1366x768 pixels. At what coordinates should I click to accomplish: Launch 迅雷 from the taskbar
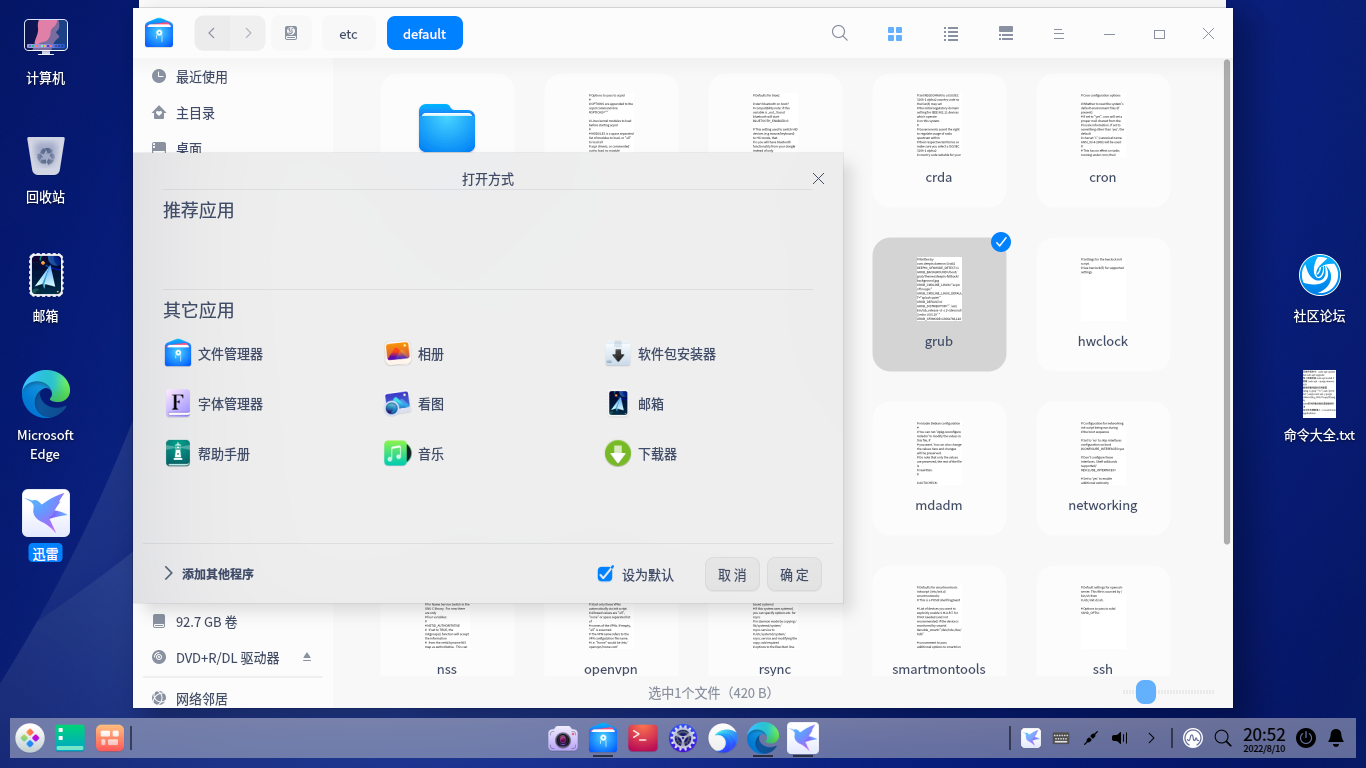tap(803, 738)
